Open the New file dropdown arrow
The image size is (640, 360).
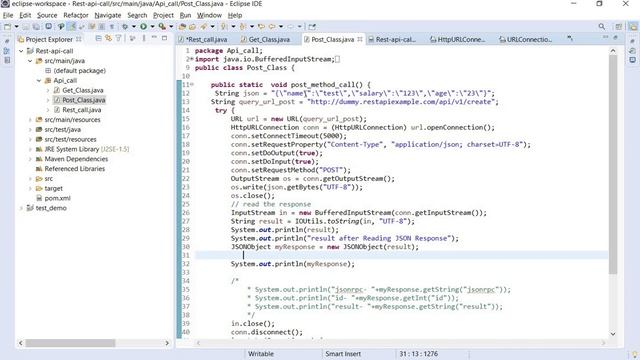(16, 27)
